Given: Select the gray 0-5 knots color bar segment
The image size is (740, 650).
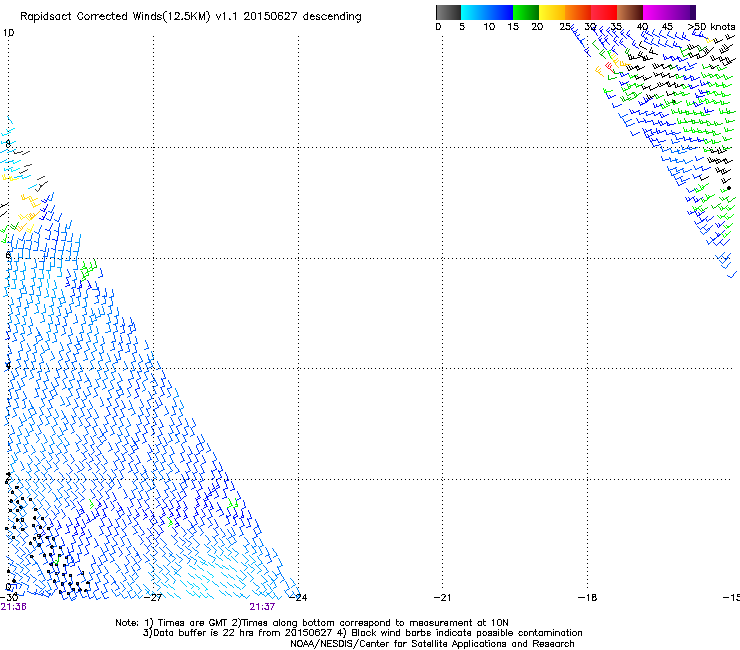Looking at the screenshot, I should pos(448,12).
